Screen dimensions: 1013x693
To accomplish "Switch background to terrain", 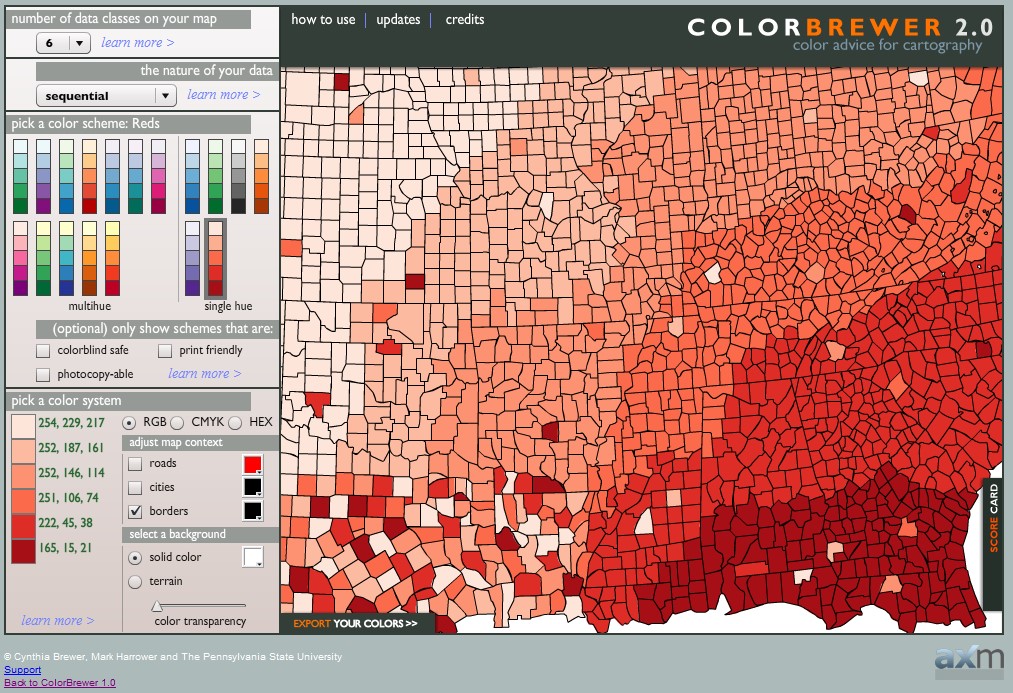I will (x=135, y=581).
